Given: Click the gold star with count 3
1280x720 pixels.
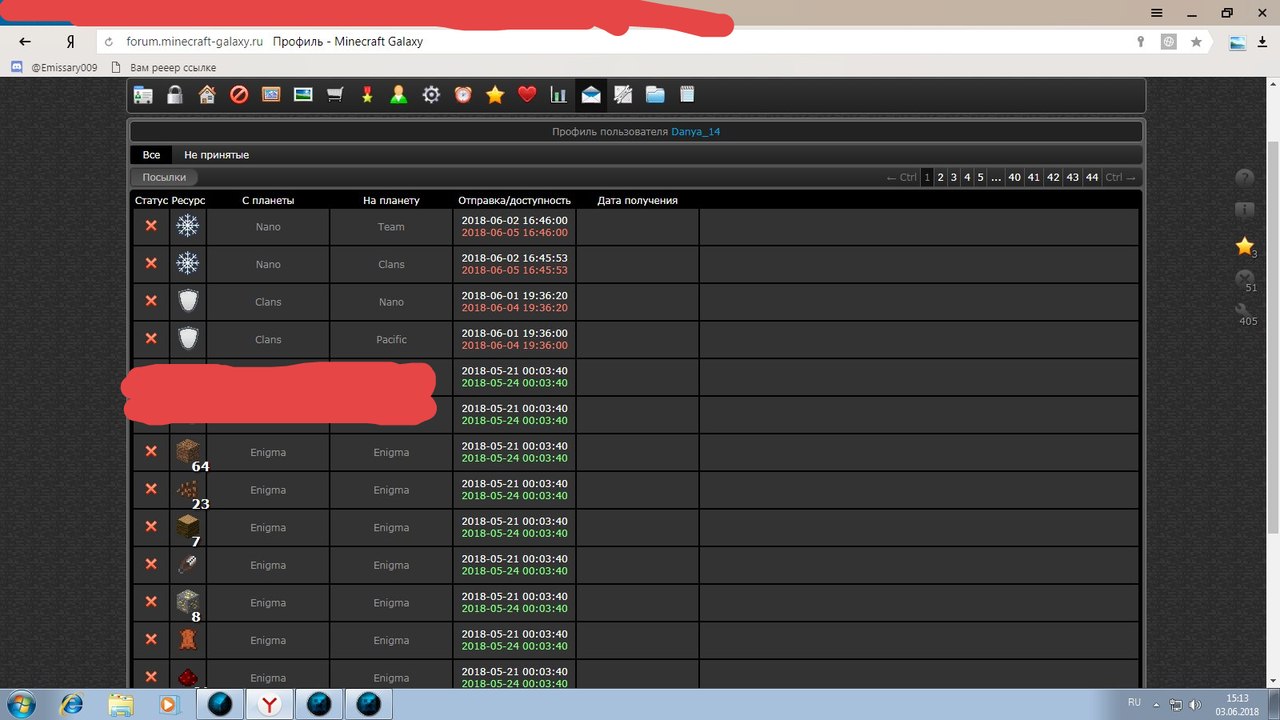Looking at the screenshot, I should point(1244,246).
